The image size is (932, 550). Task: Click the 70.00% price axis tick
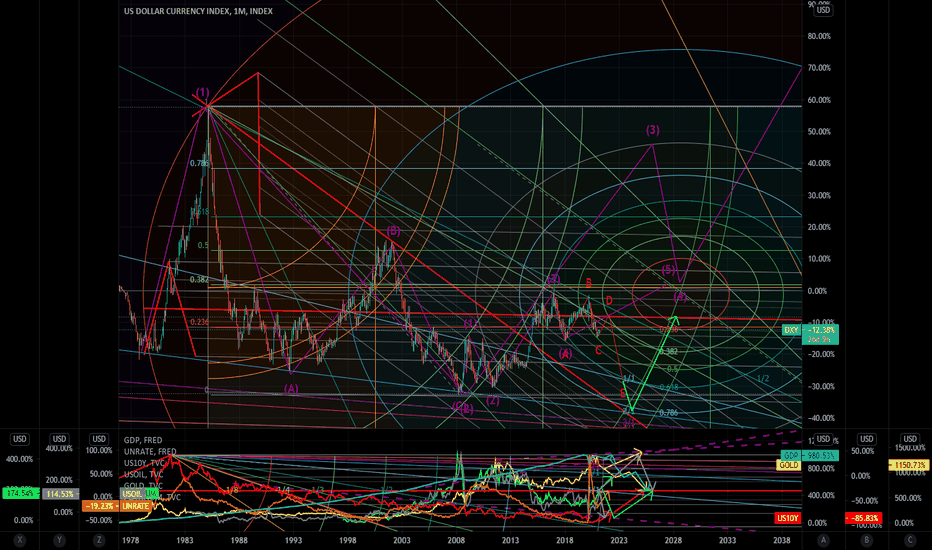[818, 68]
